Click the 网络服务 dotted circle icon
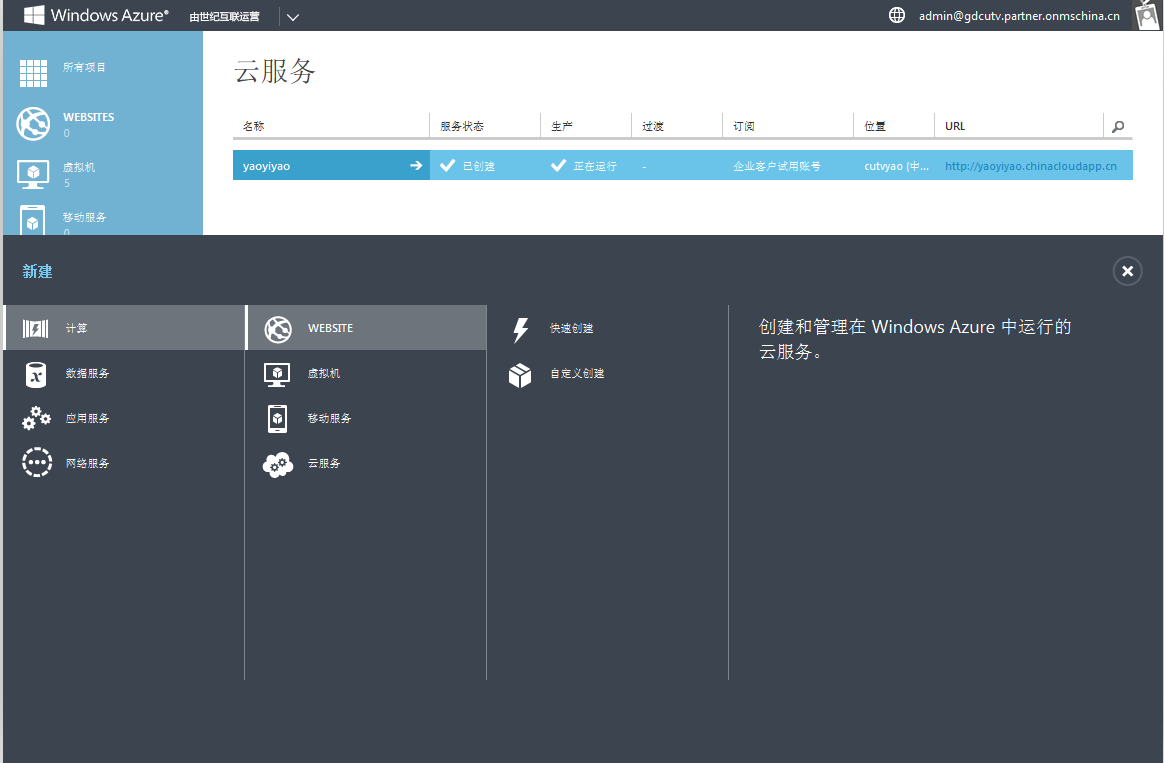Screen dimensions: 1164x763 pos(36,462)
